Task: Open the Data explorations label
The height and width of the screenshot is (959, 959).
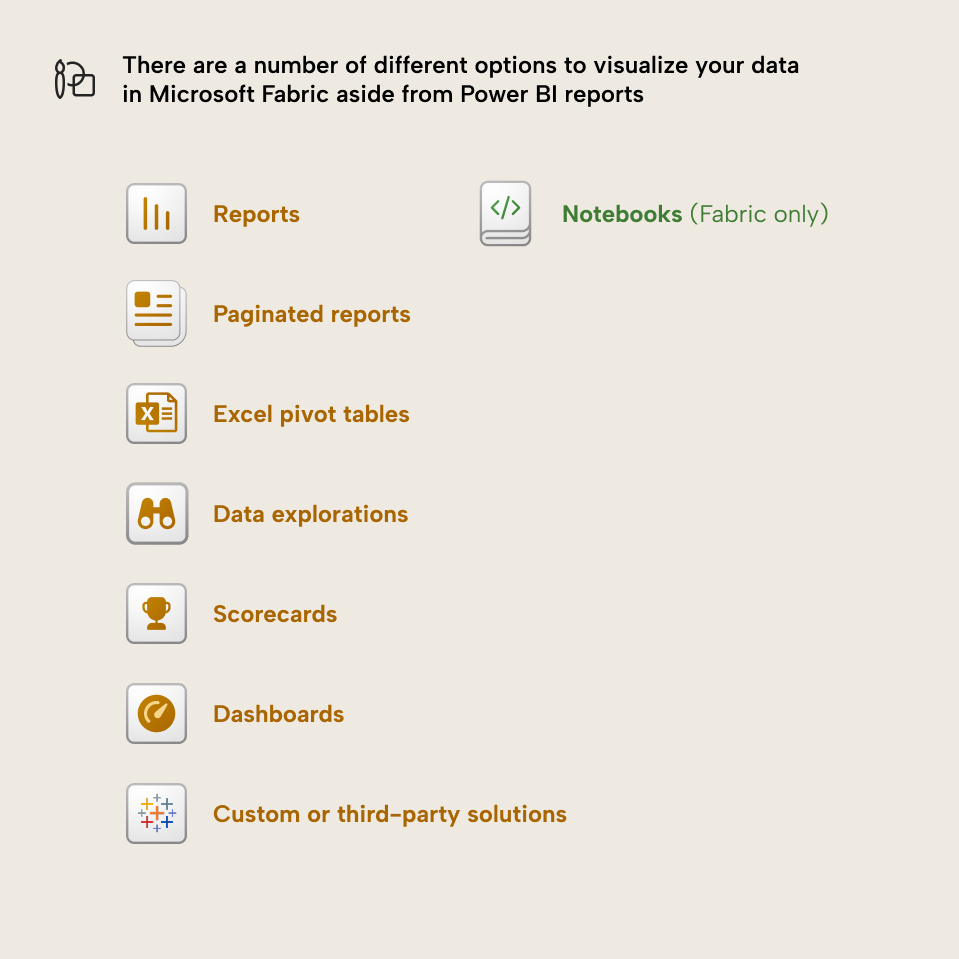Action: (310, 514)
